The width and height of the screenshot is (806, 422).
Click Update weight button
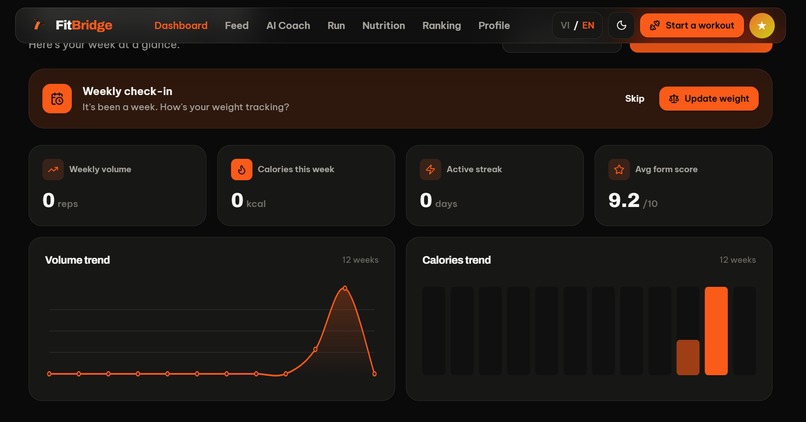pos(708,98)
